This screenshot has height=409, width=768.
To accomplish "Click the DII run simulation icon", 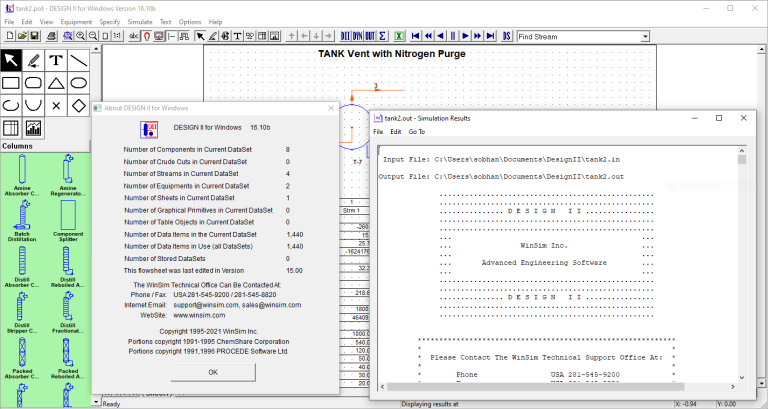I will 345,36.
